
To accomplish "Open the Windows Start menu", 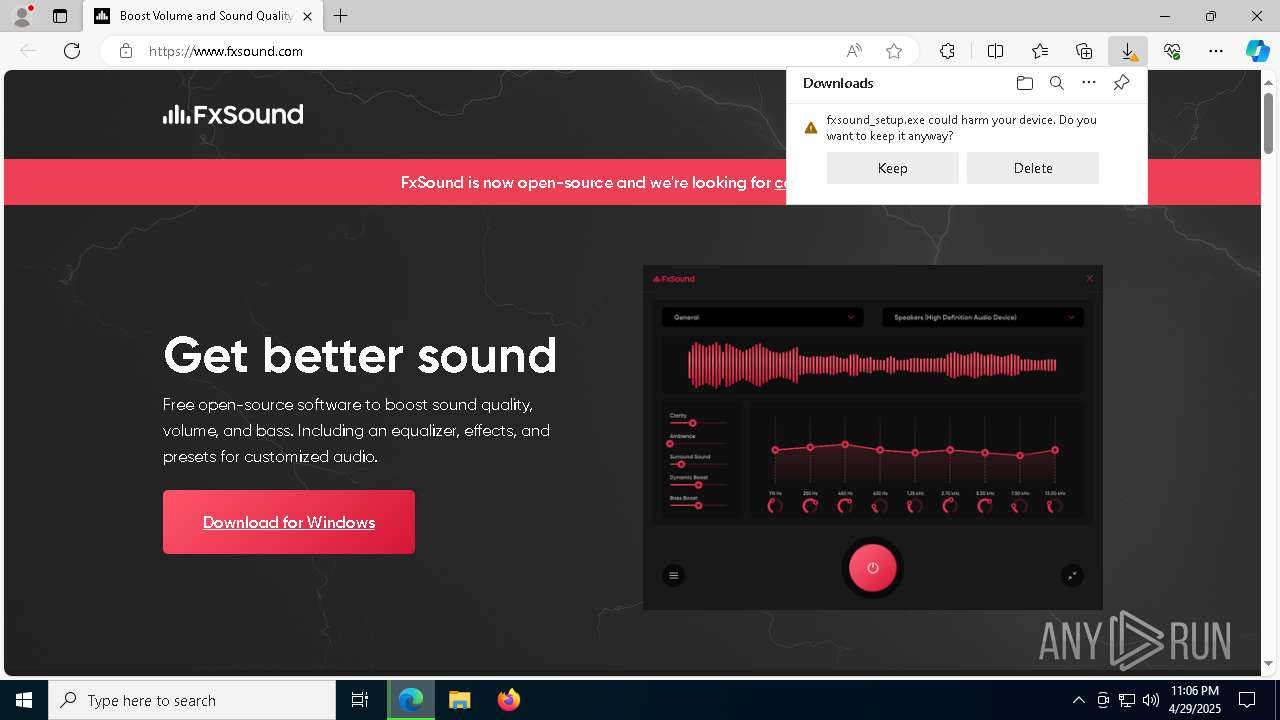I will [24, 700].
